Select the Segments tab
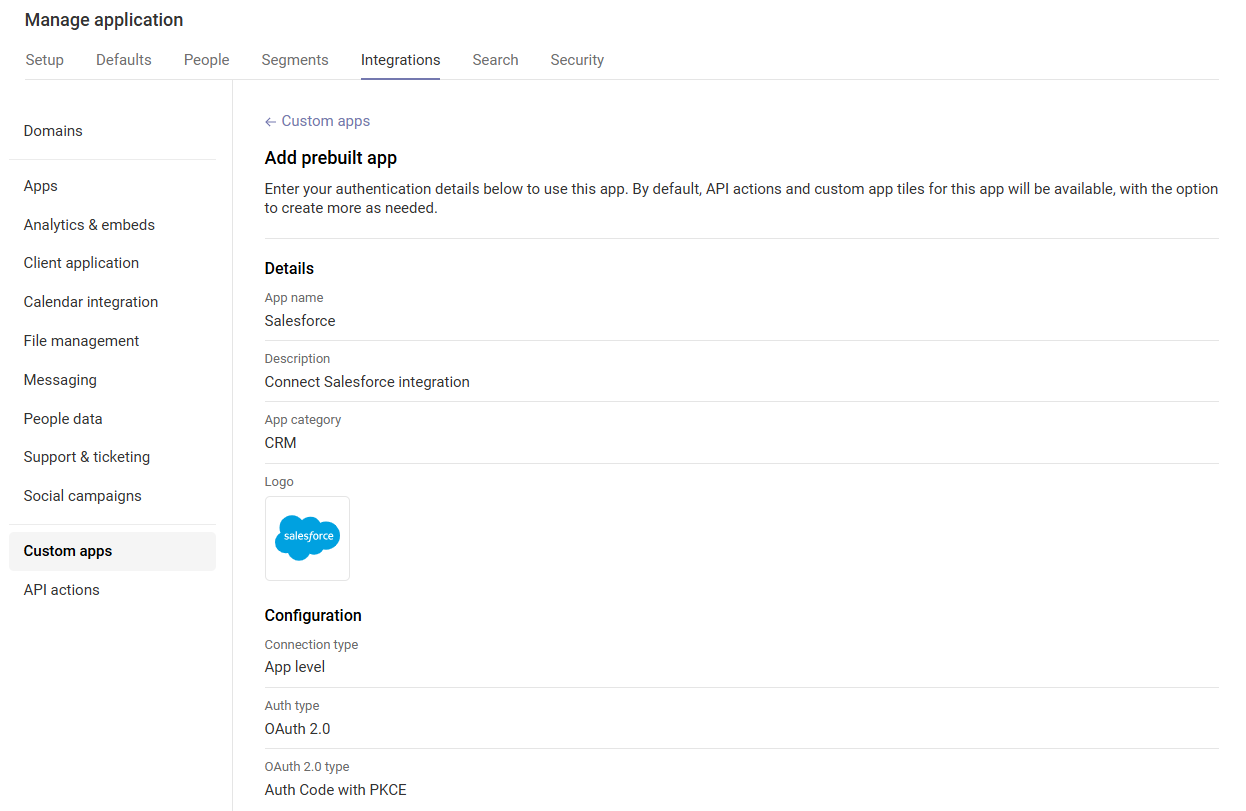 295,60
